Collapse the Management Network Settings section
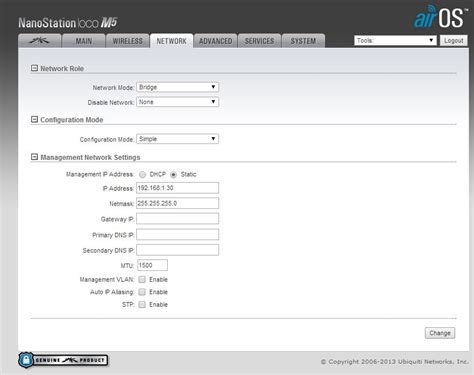 point(34,157)
